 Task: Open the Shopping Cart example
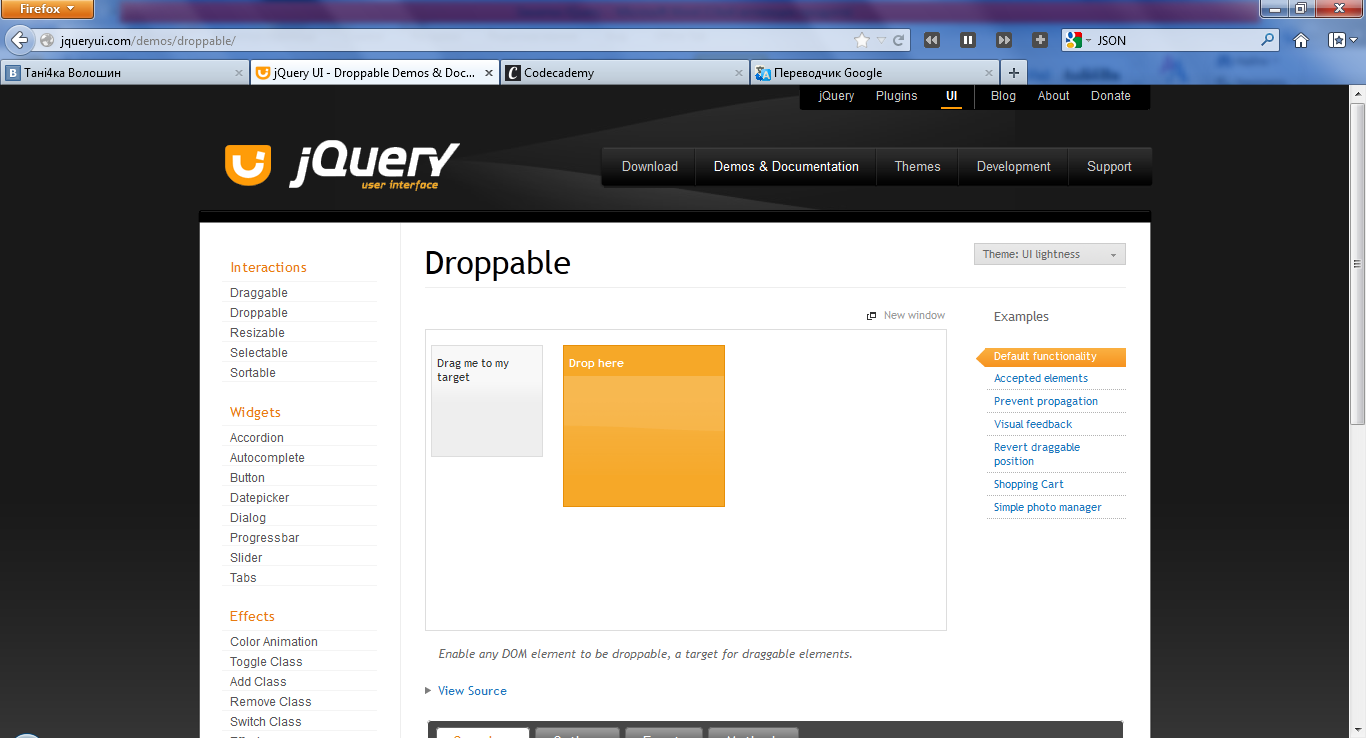[x=1029, y=485]
